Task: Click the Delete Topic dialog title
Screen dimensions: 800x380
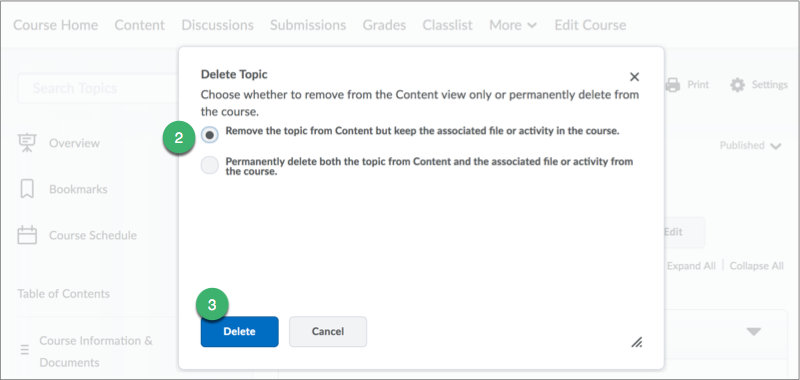Action: click(234, 74)
